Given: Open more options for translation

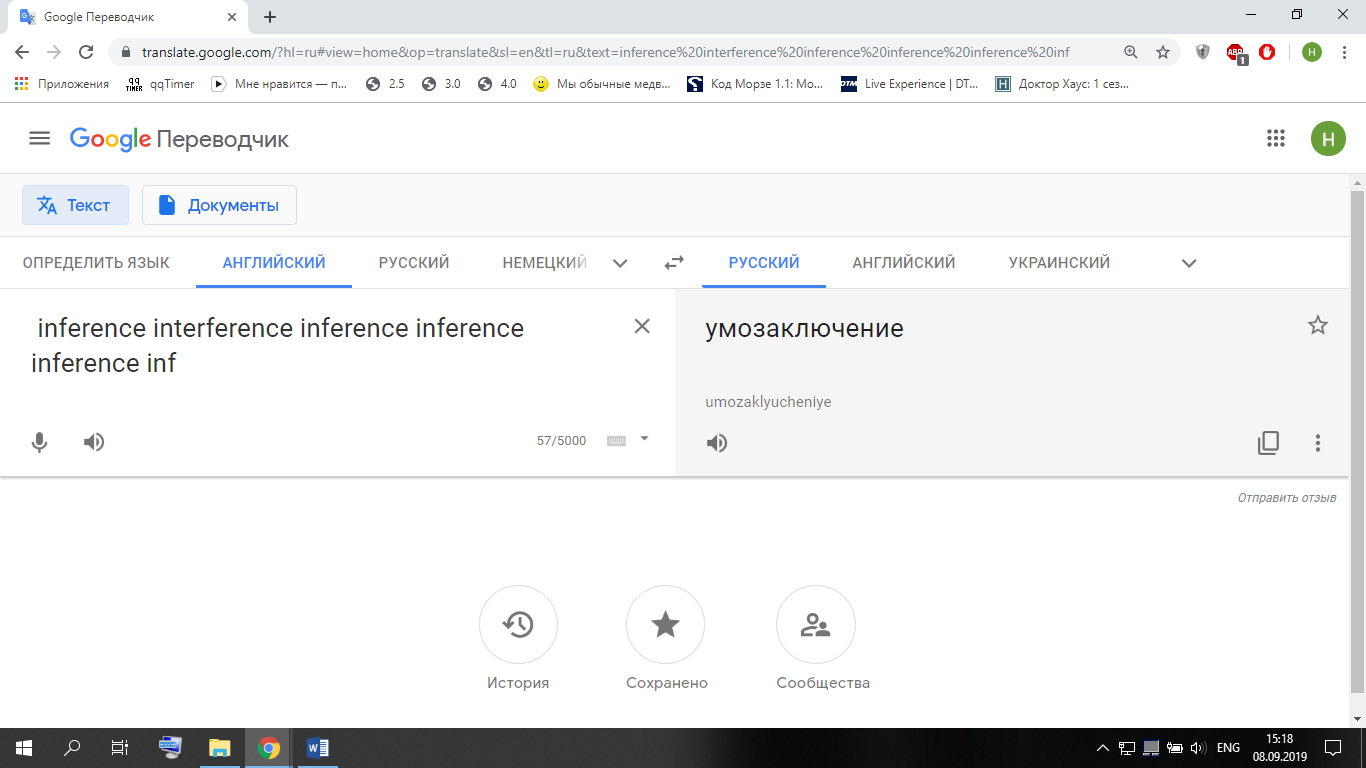Looking at the screenshot, I should [1318, 443].
